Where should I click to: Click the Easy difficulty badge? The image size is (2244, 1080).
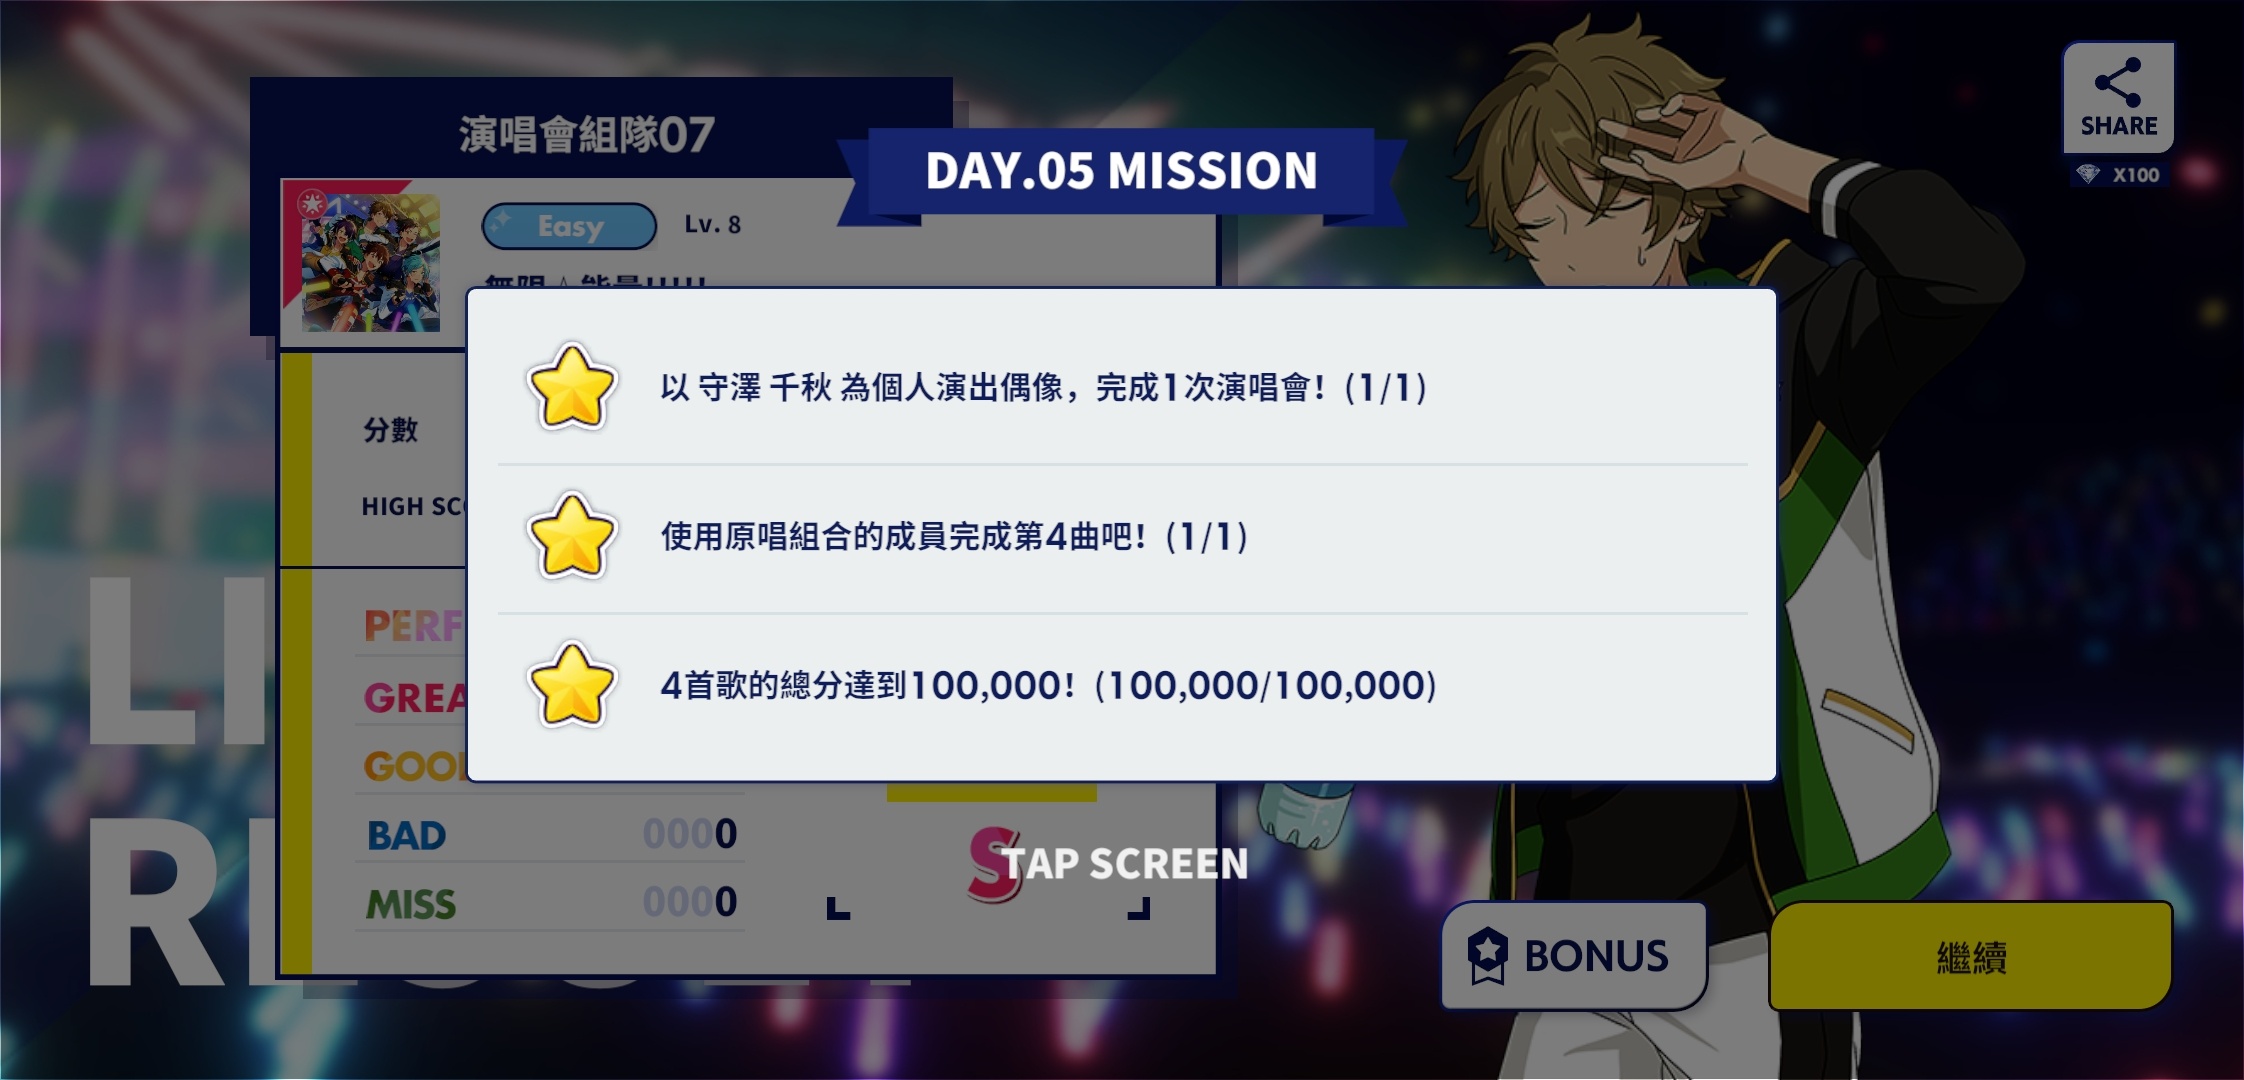point(569,226)
